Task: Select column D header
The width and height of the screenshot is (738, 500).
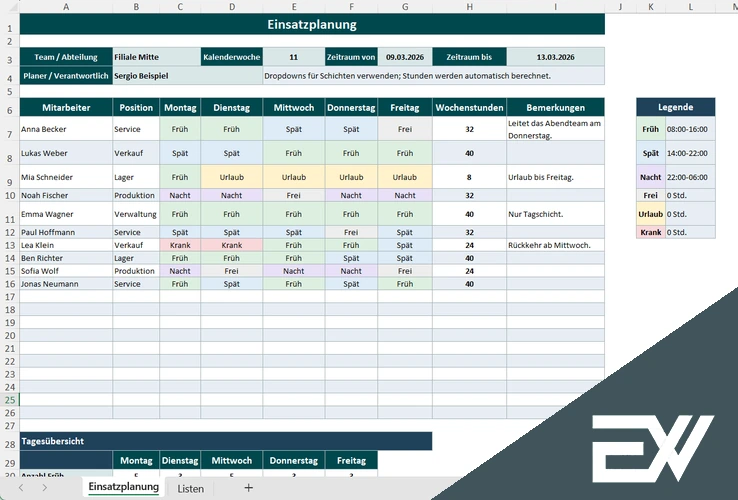Action: click(x=232, y=7)
